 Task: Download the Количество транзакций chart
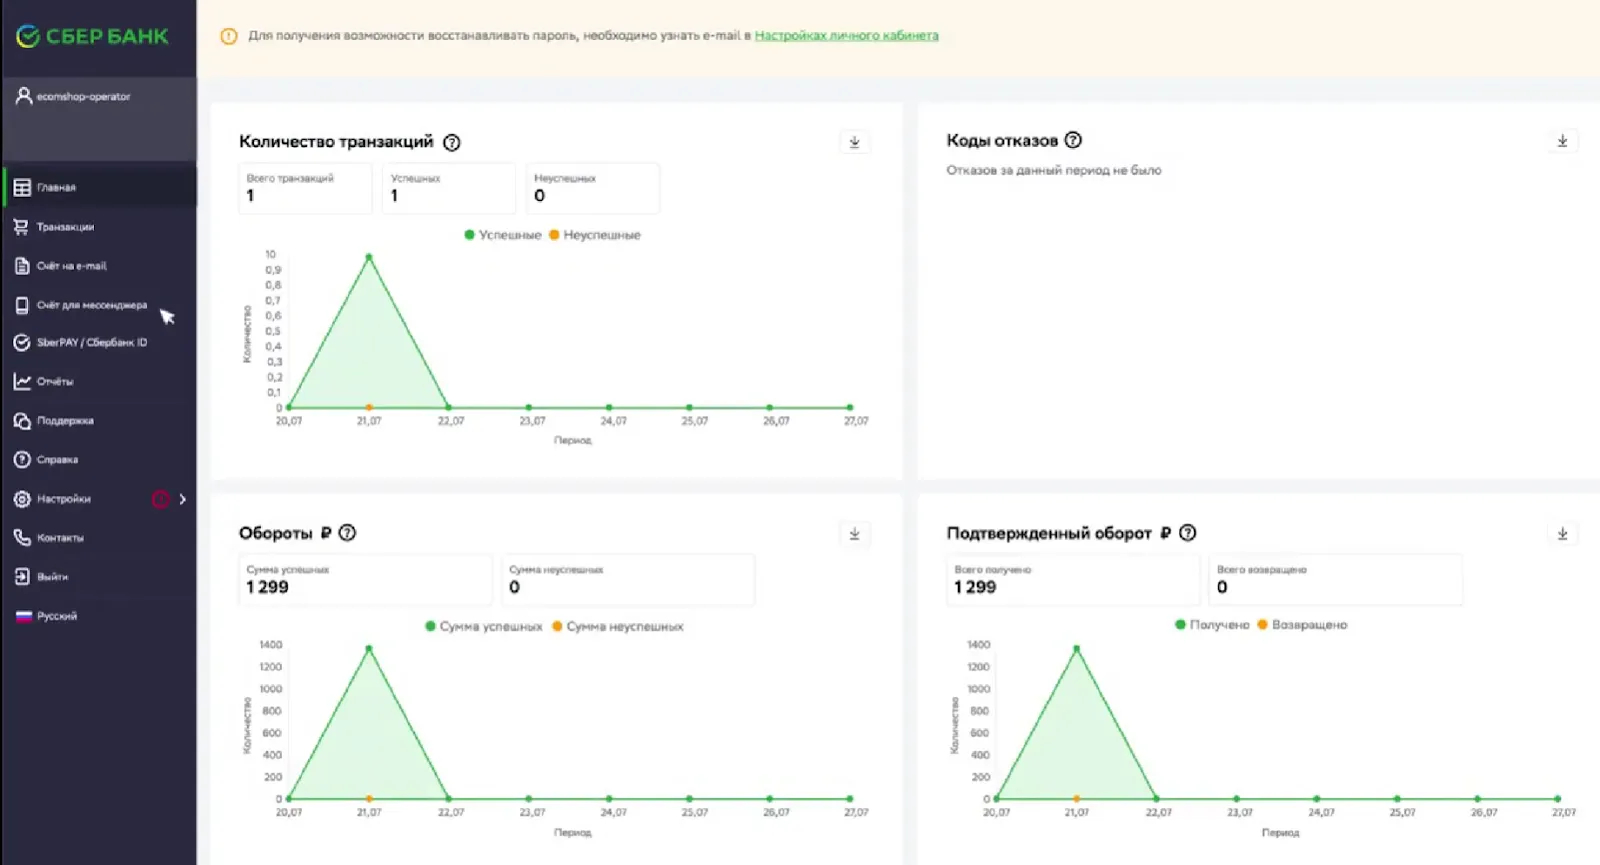pyautogui.click(x=854, y=142)
